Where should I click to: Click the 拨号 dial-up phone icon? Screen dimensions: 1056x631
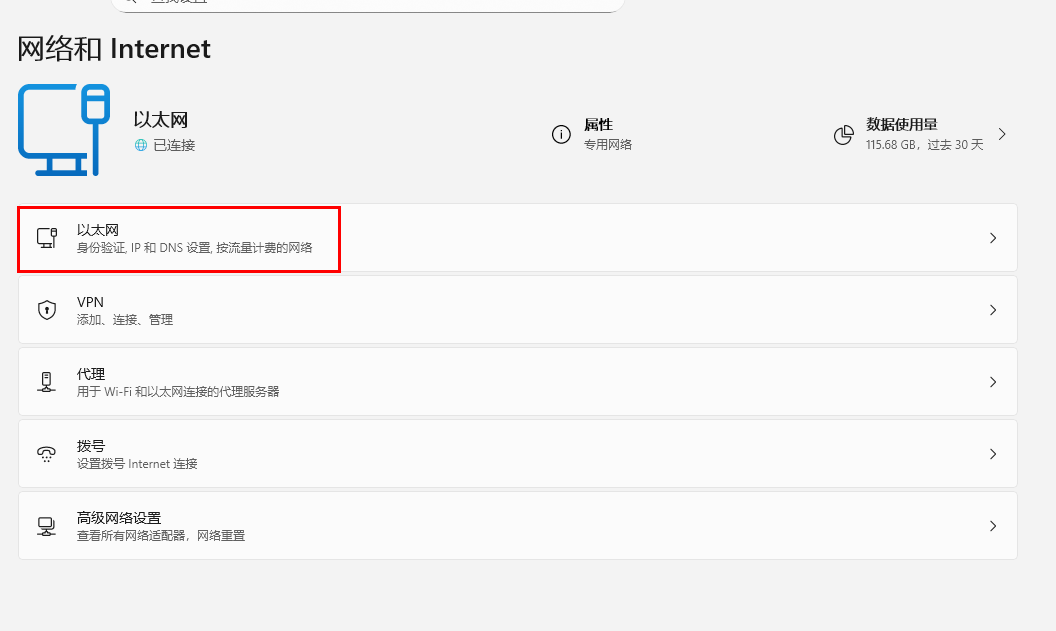pyautogui.click(x=46, y=453)
